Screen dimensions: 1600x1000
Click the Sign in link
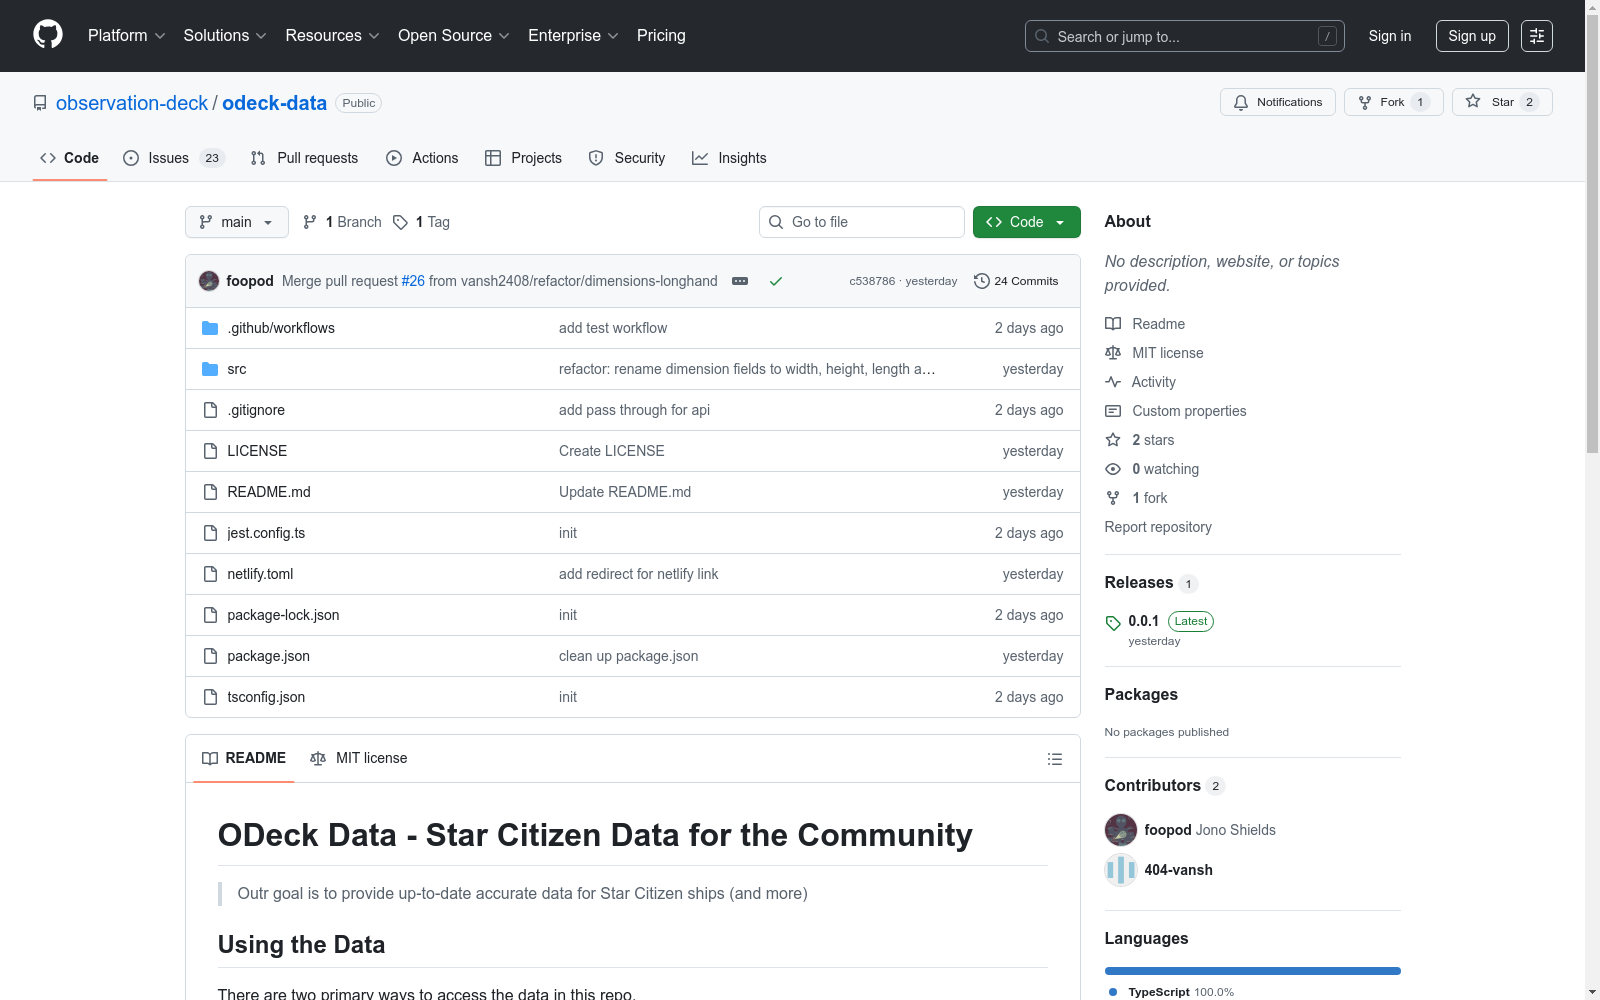click(x=1390, y=36)
